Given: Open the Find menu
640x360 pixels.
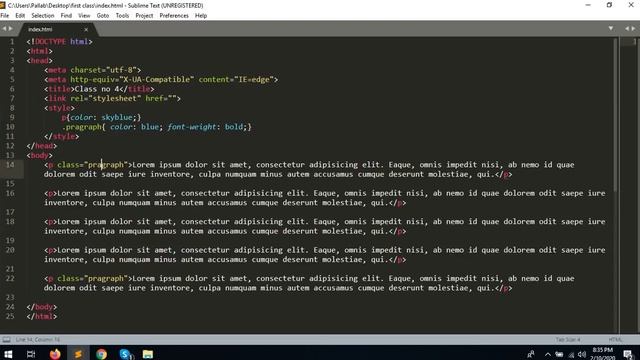Looking at the screenshot, I should pos(66,16).
